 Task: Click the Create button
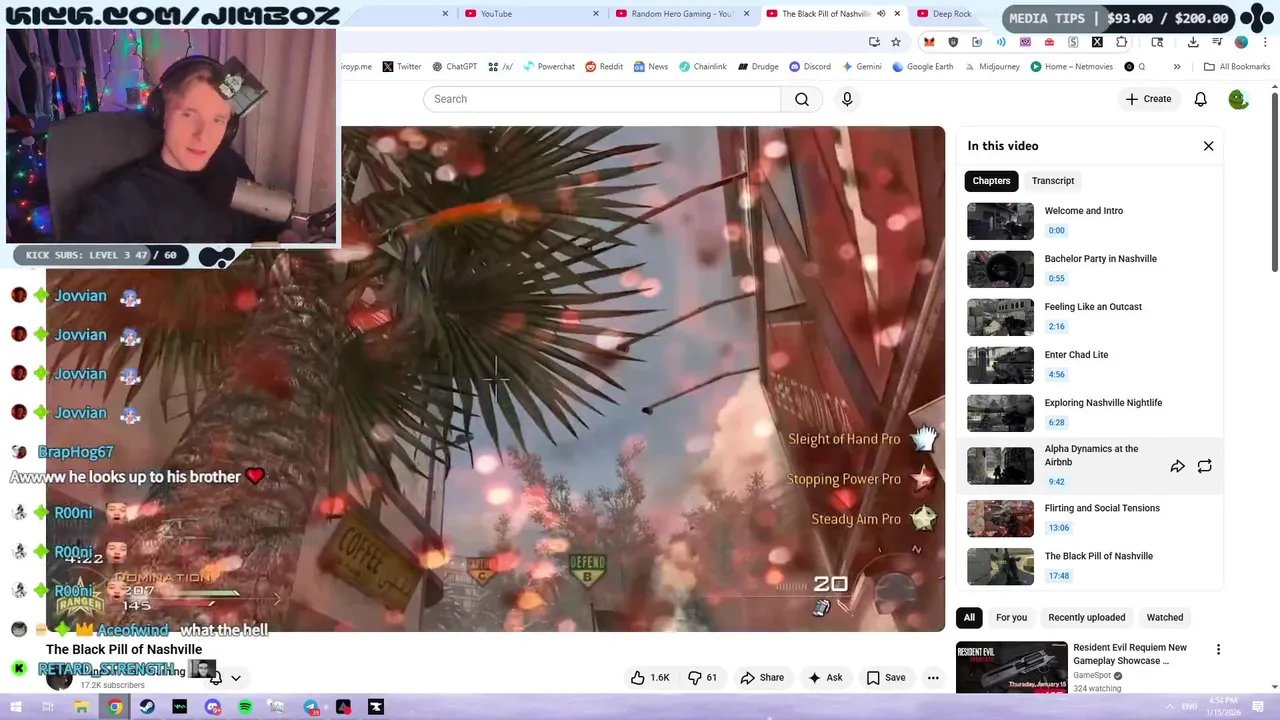pos(1148,99)
